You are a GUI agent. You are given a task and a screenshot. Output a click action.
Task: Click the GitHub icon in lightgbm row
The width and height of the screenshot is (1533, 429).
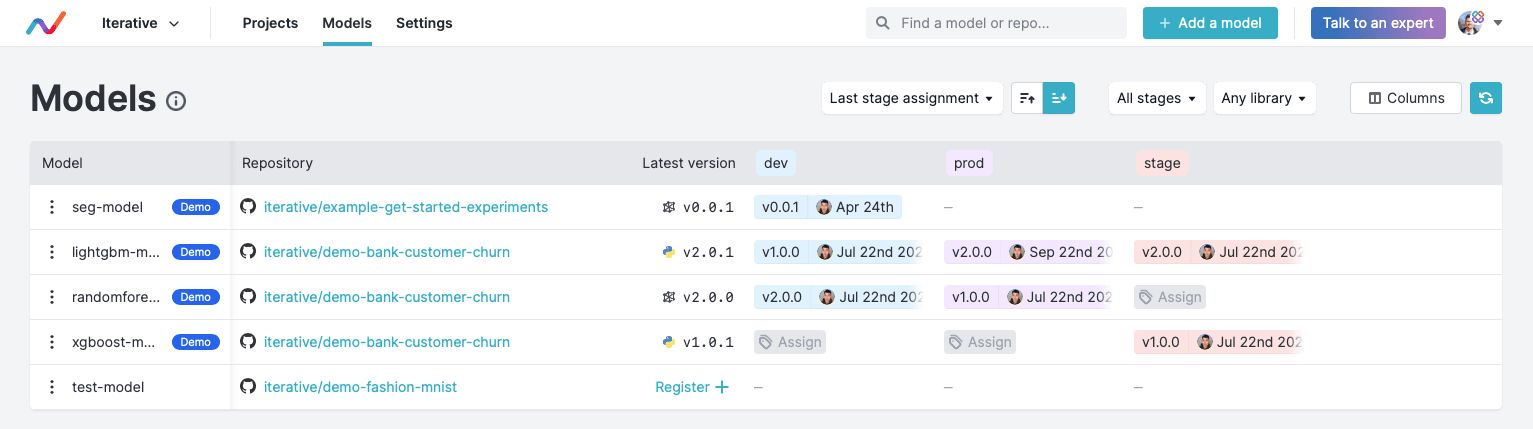pos(248,252)
